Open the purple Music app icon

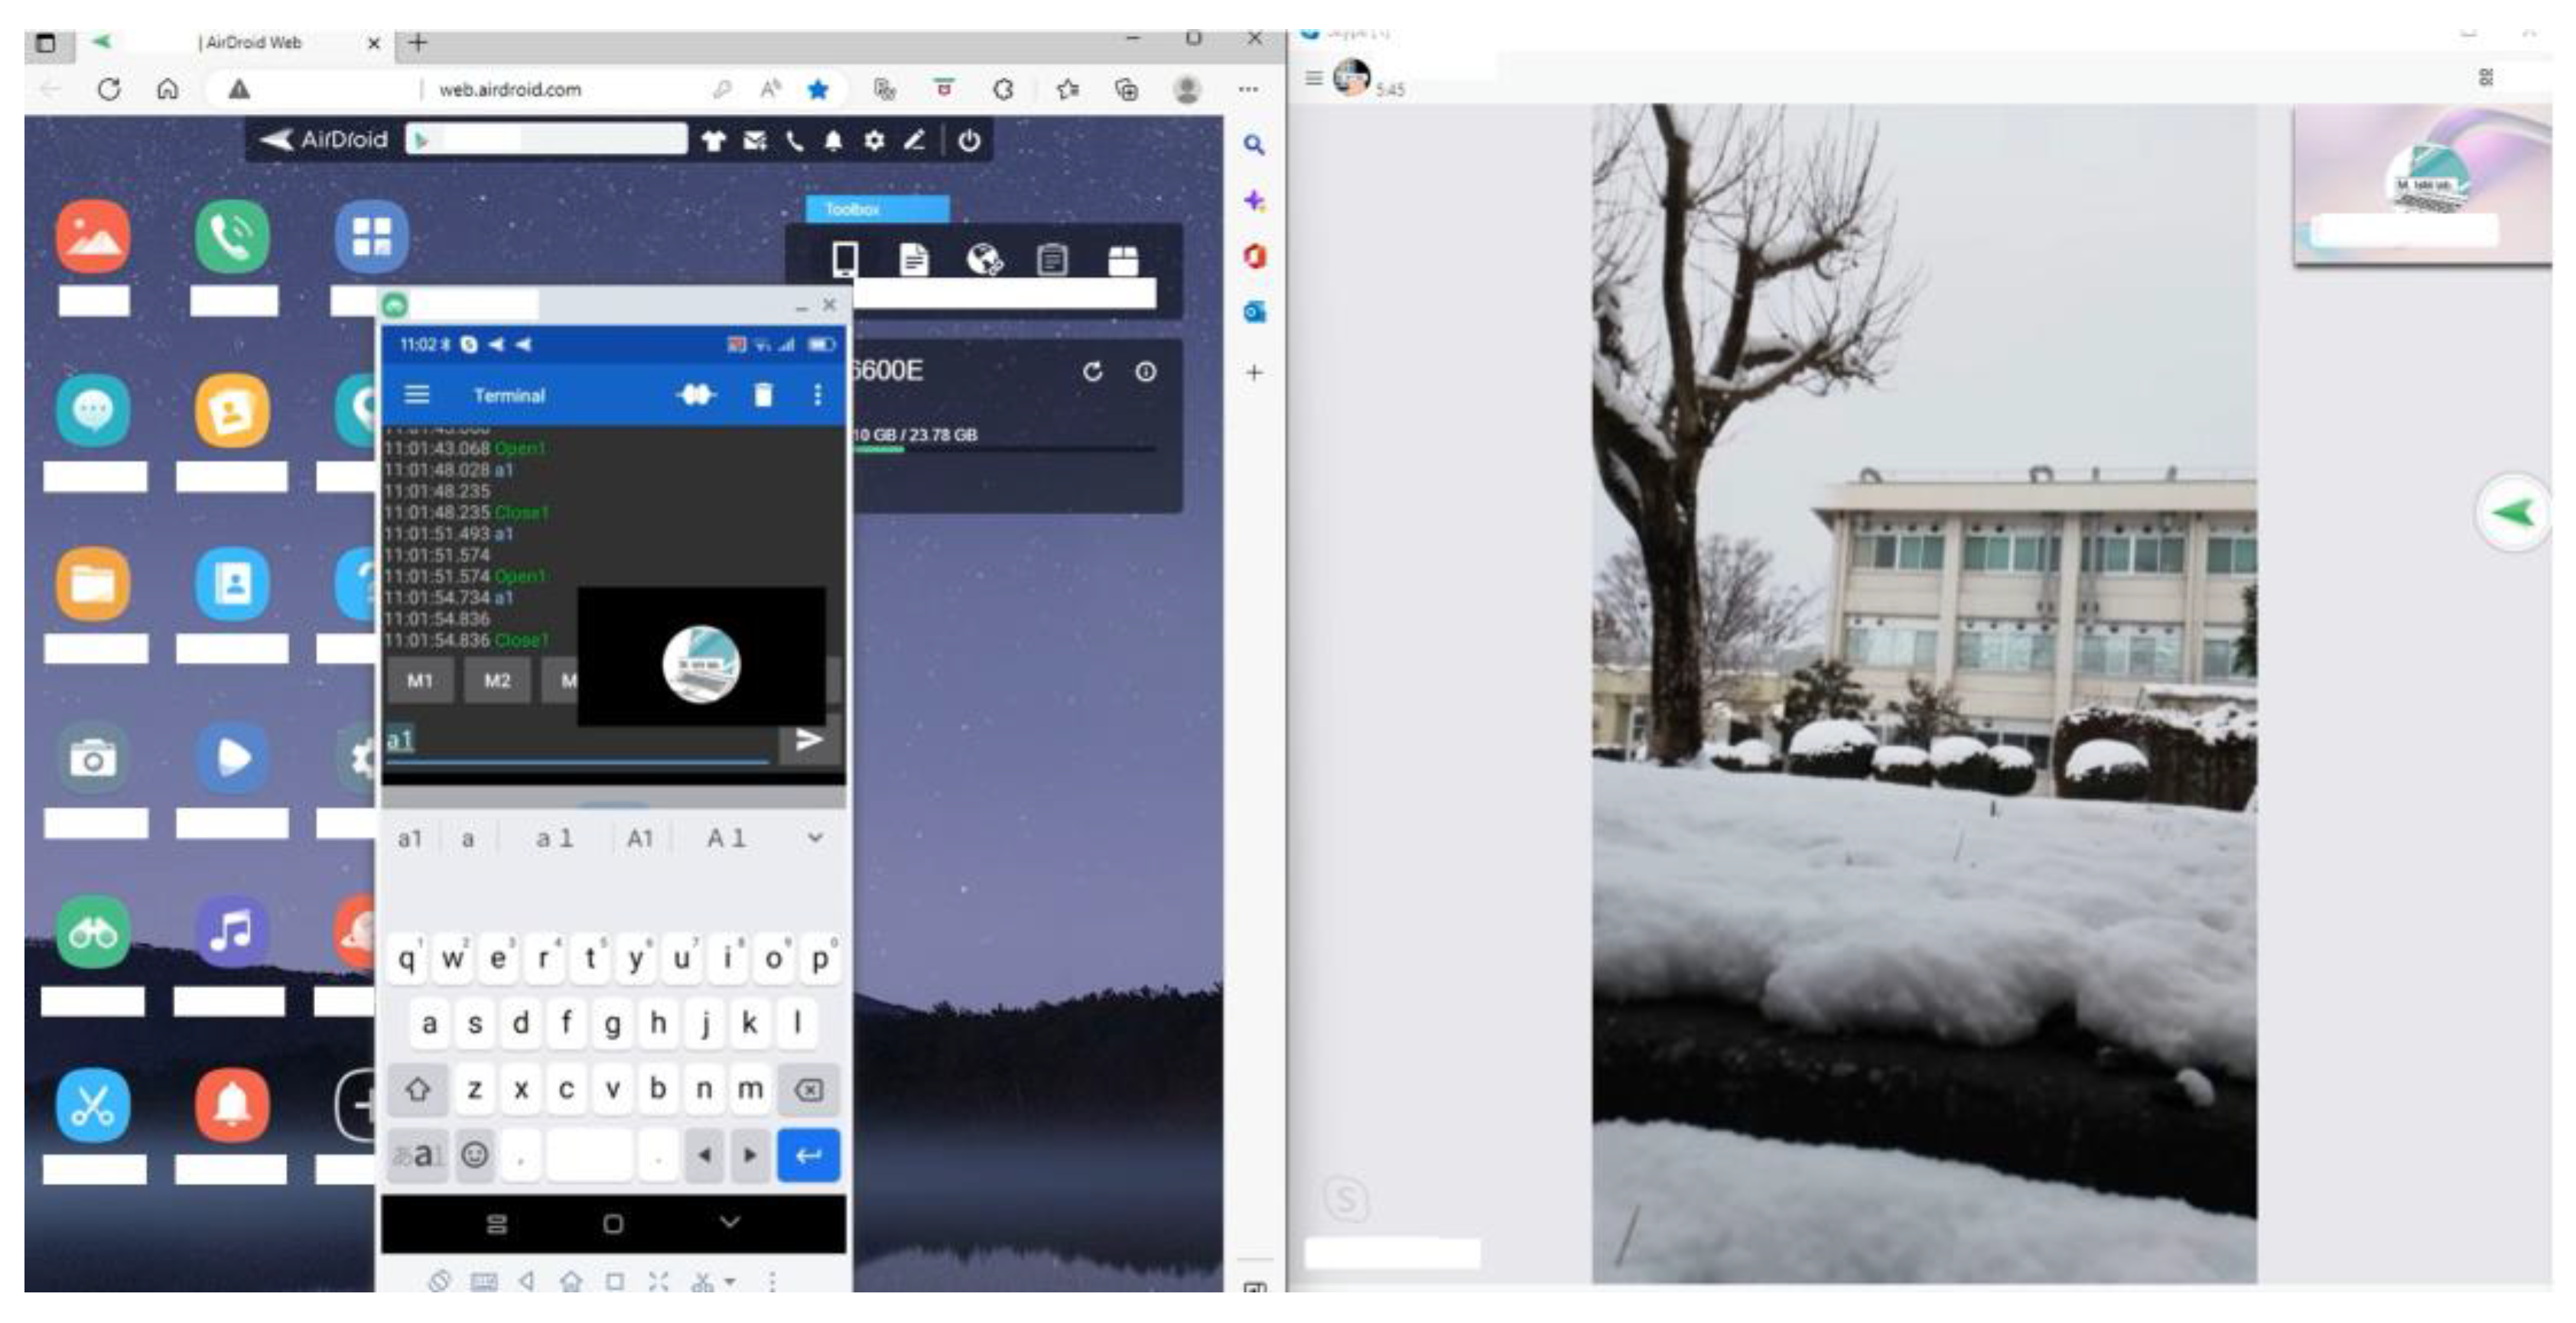pyautogui.click(x=232, y=933)
